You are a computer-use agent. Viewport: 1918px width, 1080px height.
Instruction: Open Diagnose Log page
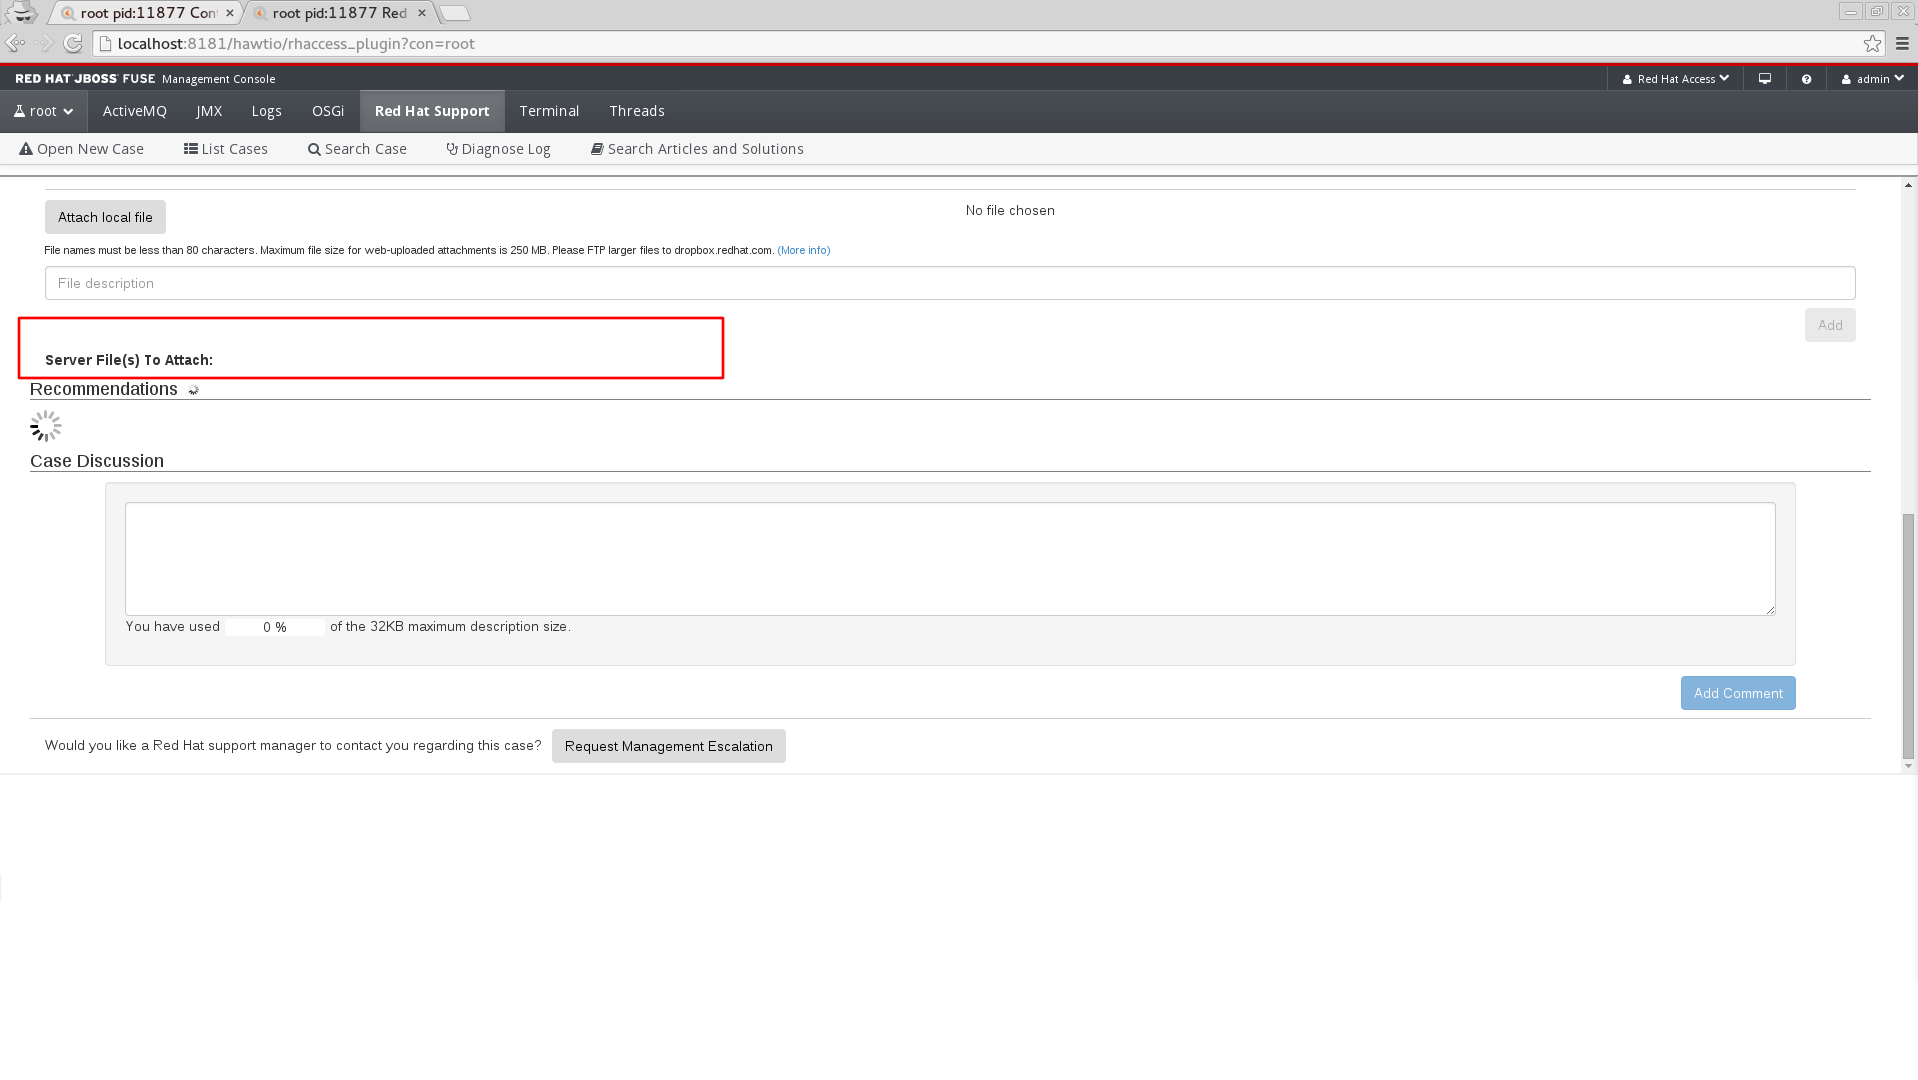coord(499,149)
